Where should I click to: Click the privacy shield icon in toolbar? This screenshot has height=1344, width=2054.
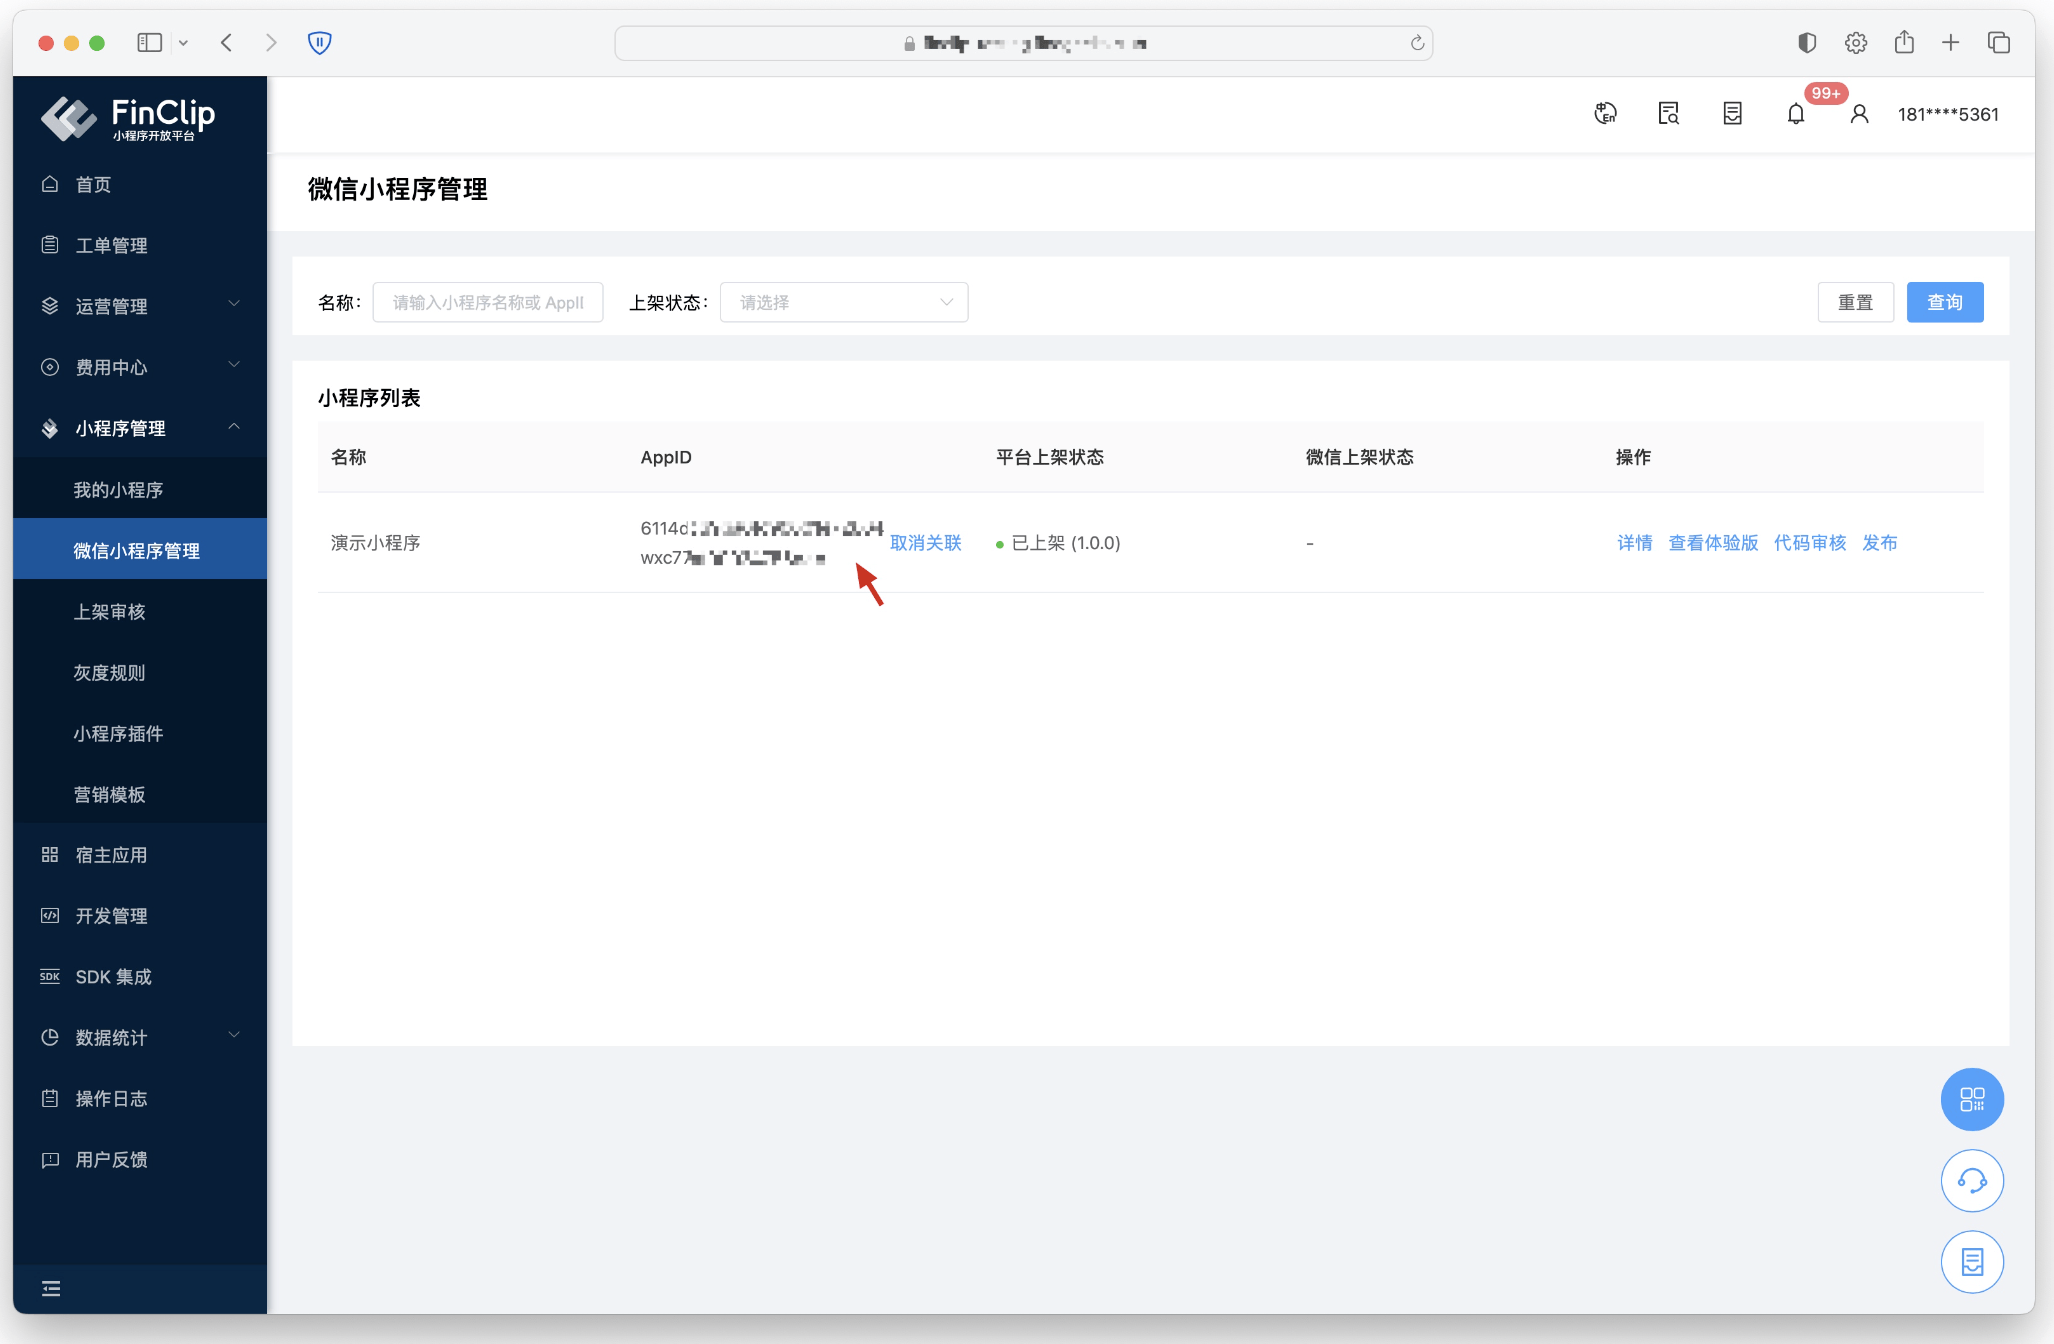tap(319, 42)
